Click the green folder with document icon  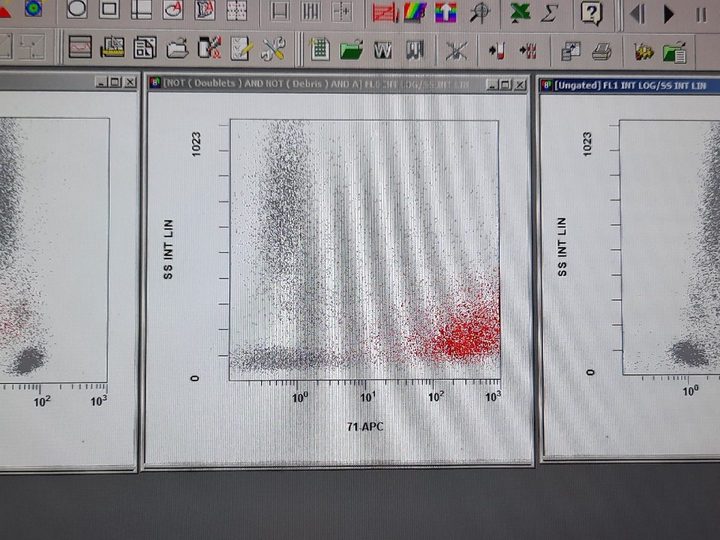click(675, 52)
